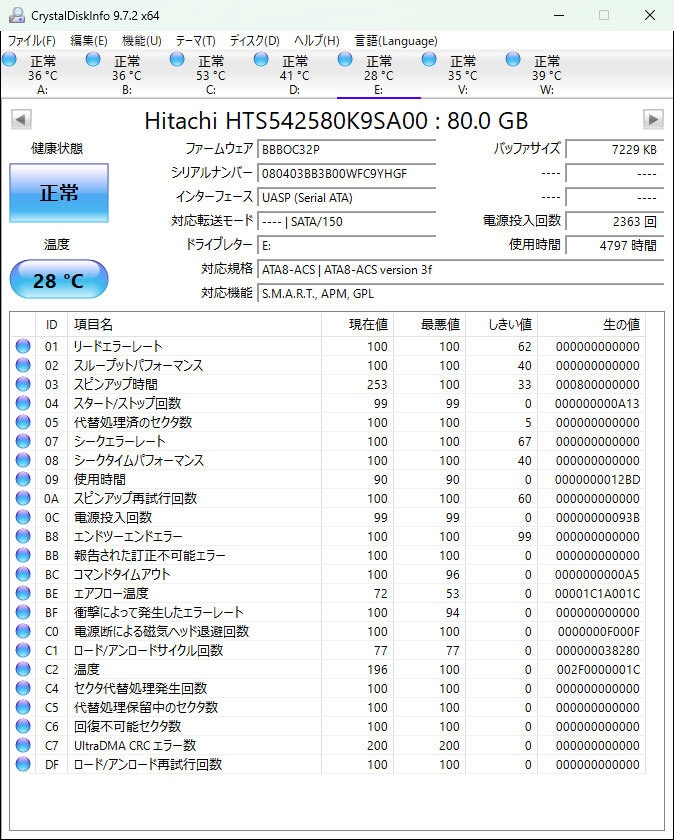Open the ヘルプ(H) menu
This screenshot has width=674, height=840.
pos(317,41)
